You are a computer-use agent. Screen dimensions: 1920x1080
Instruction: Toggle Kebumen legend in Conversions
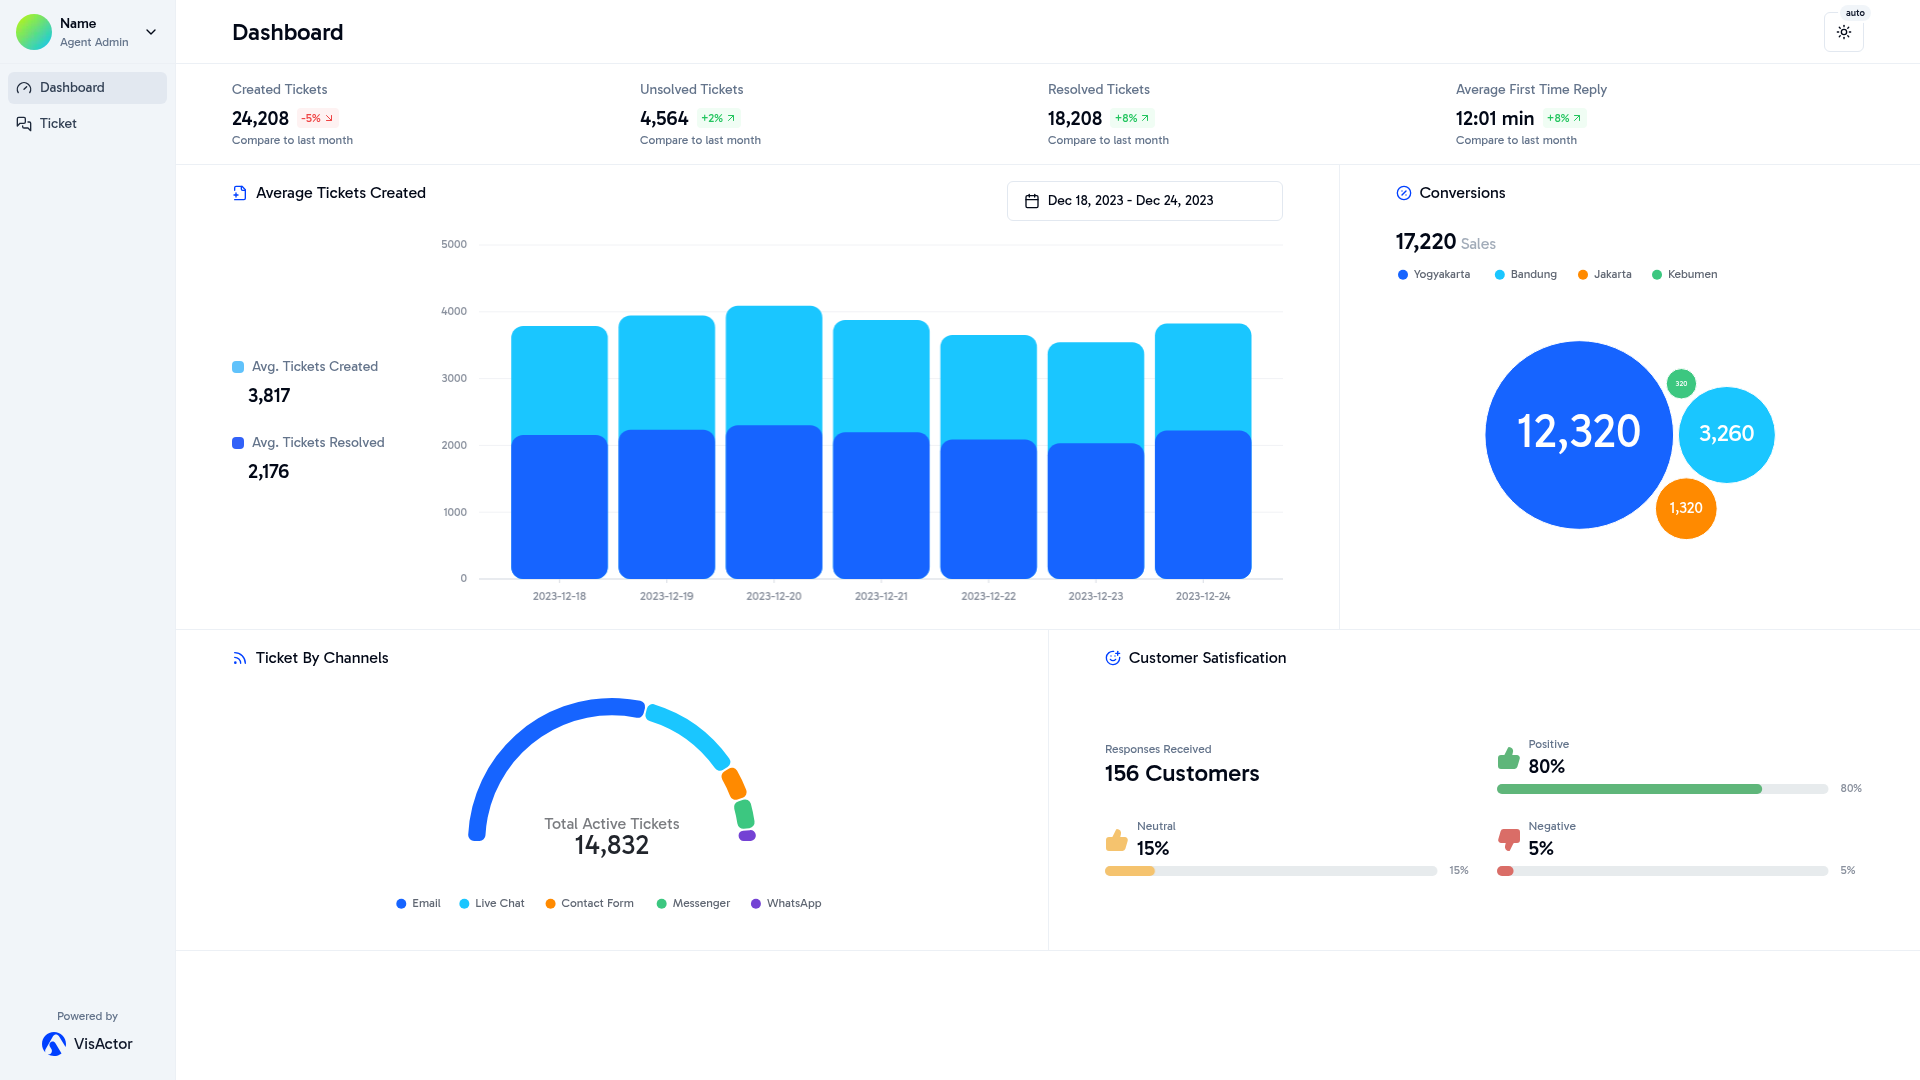coord(1684,275)
